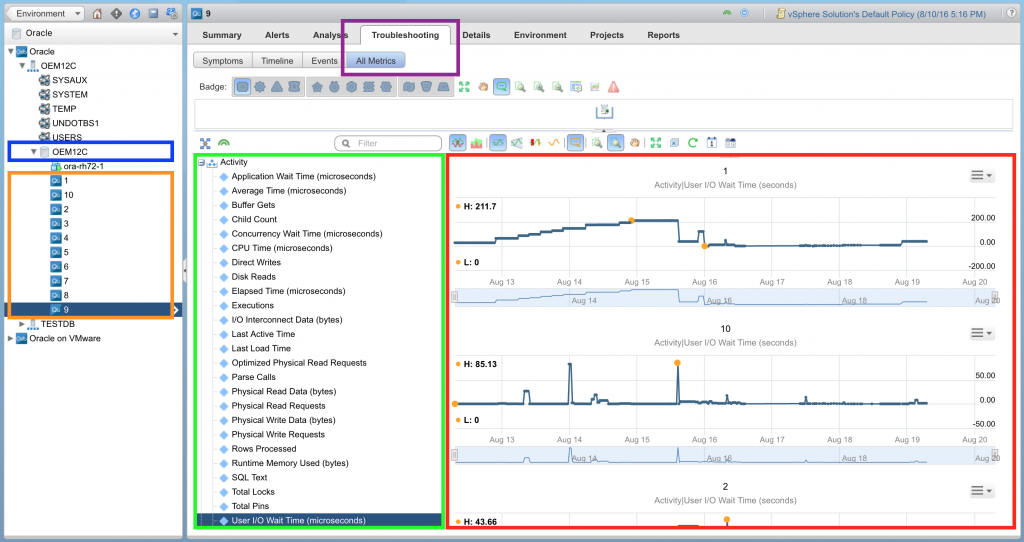Collapse the Activity metric group

201,163
